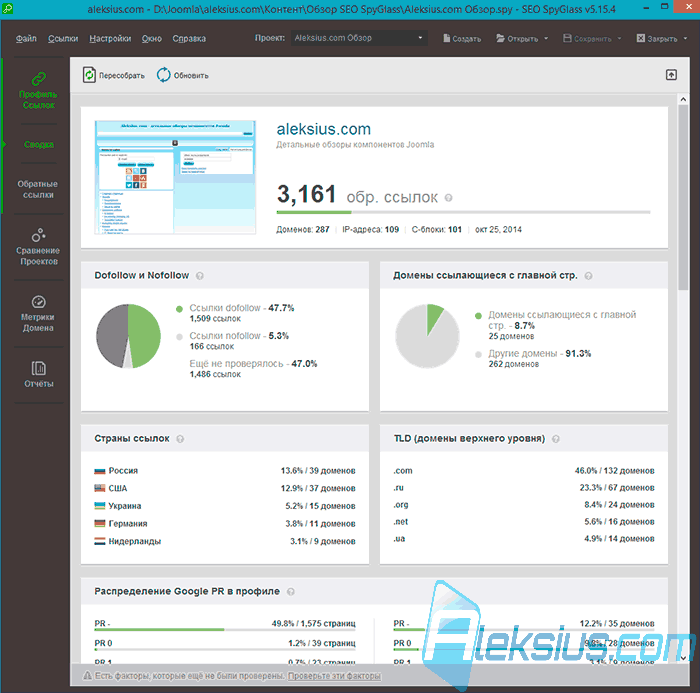700x693 pixels.
Task: Click the '1,509 ссылок' dofollow count
Action: (215, 319)
